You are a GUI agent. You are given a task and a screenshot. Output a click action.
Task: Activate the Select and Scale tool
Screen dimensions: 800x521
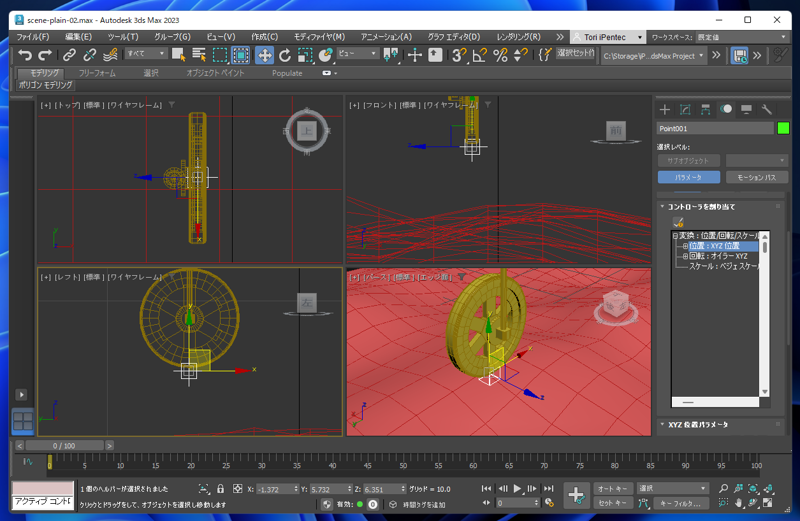tap(305, 55)
